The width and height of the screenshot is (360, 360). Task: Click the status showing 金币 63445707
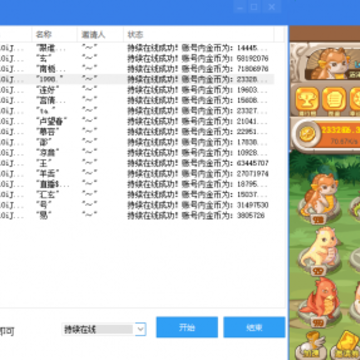[x=198, y=163]
